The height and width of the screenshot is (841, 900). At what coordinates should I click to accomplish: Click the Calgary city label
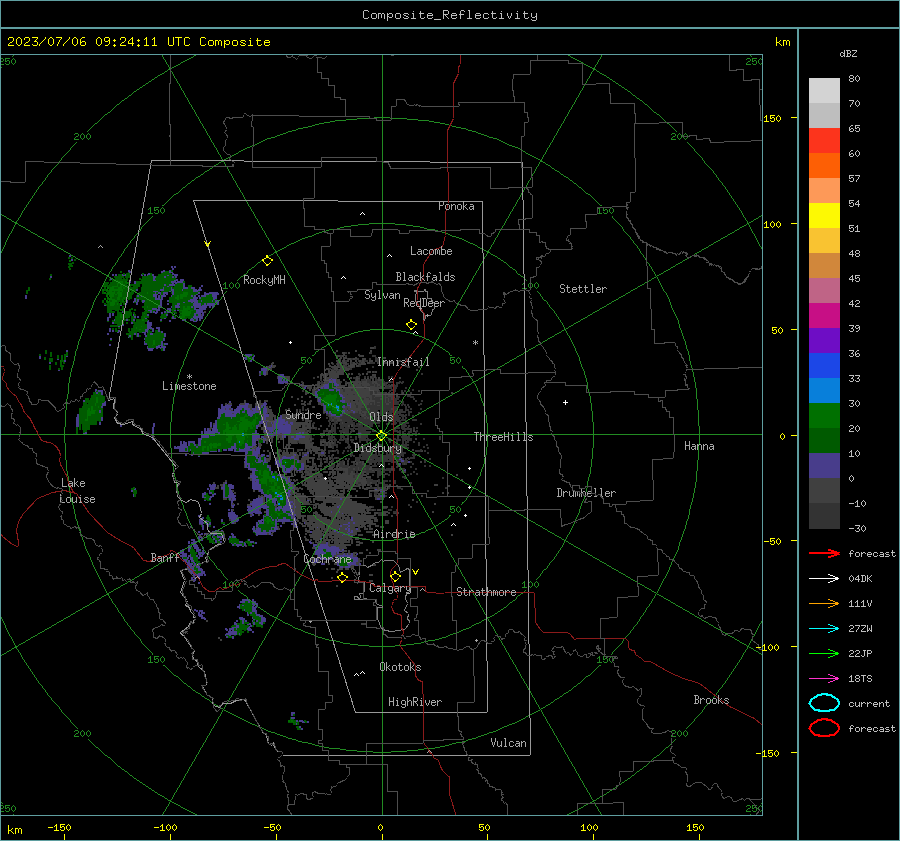coord(390,588)
